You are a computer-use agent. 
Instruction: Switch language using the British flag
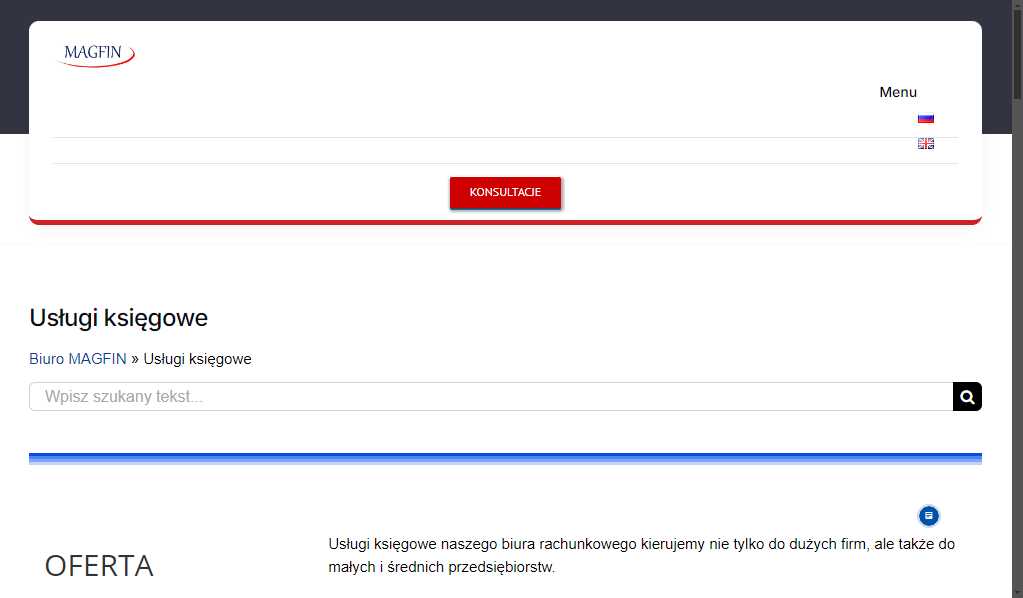pyautogui.click(x=925, y=144)
